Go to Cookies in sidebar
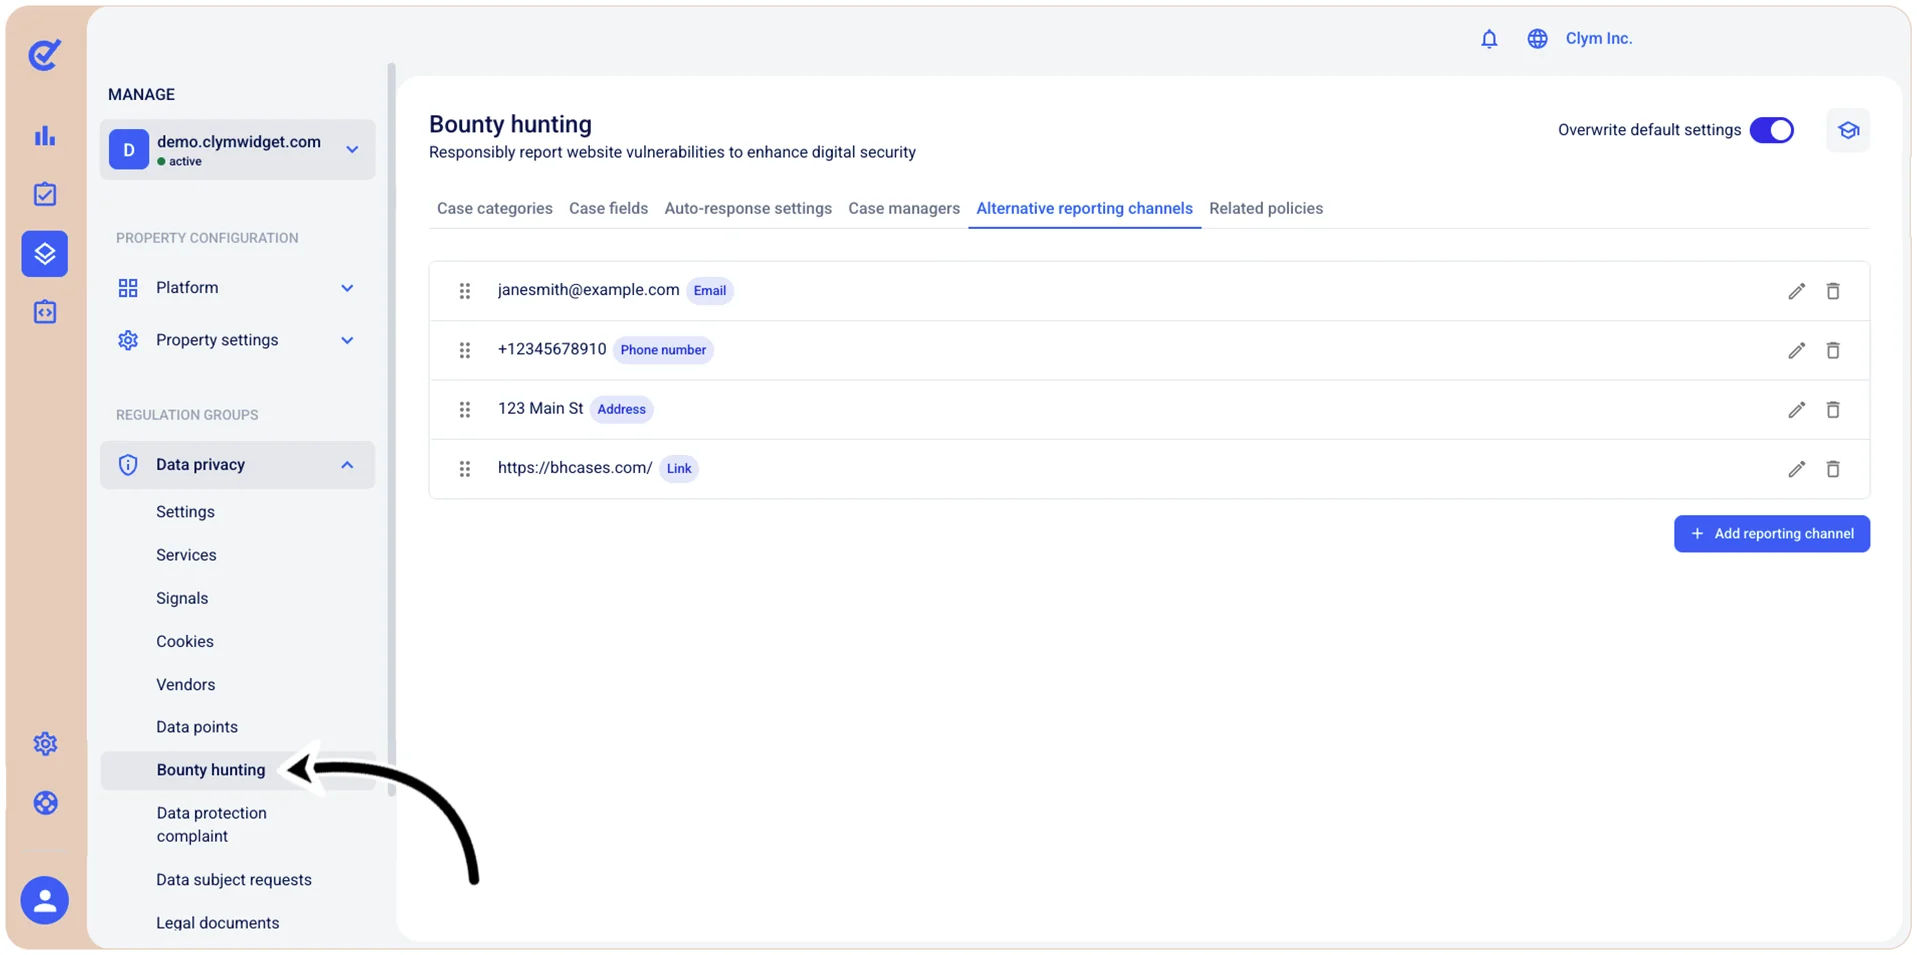 pos(185,641)
